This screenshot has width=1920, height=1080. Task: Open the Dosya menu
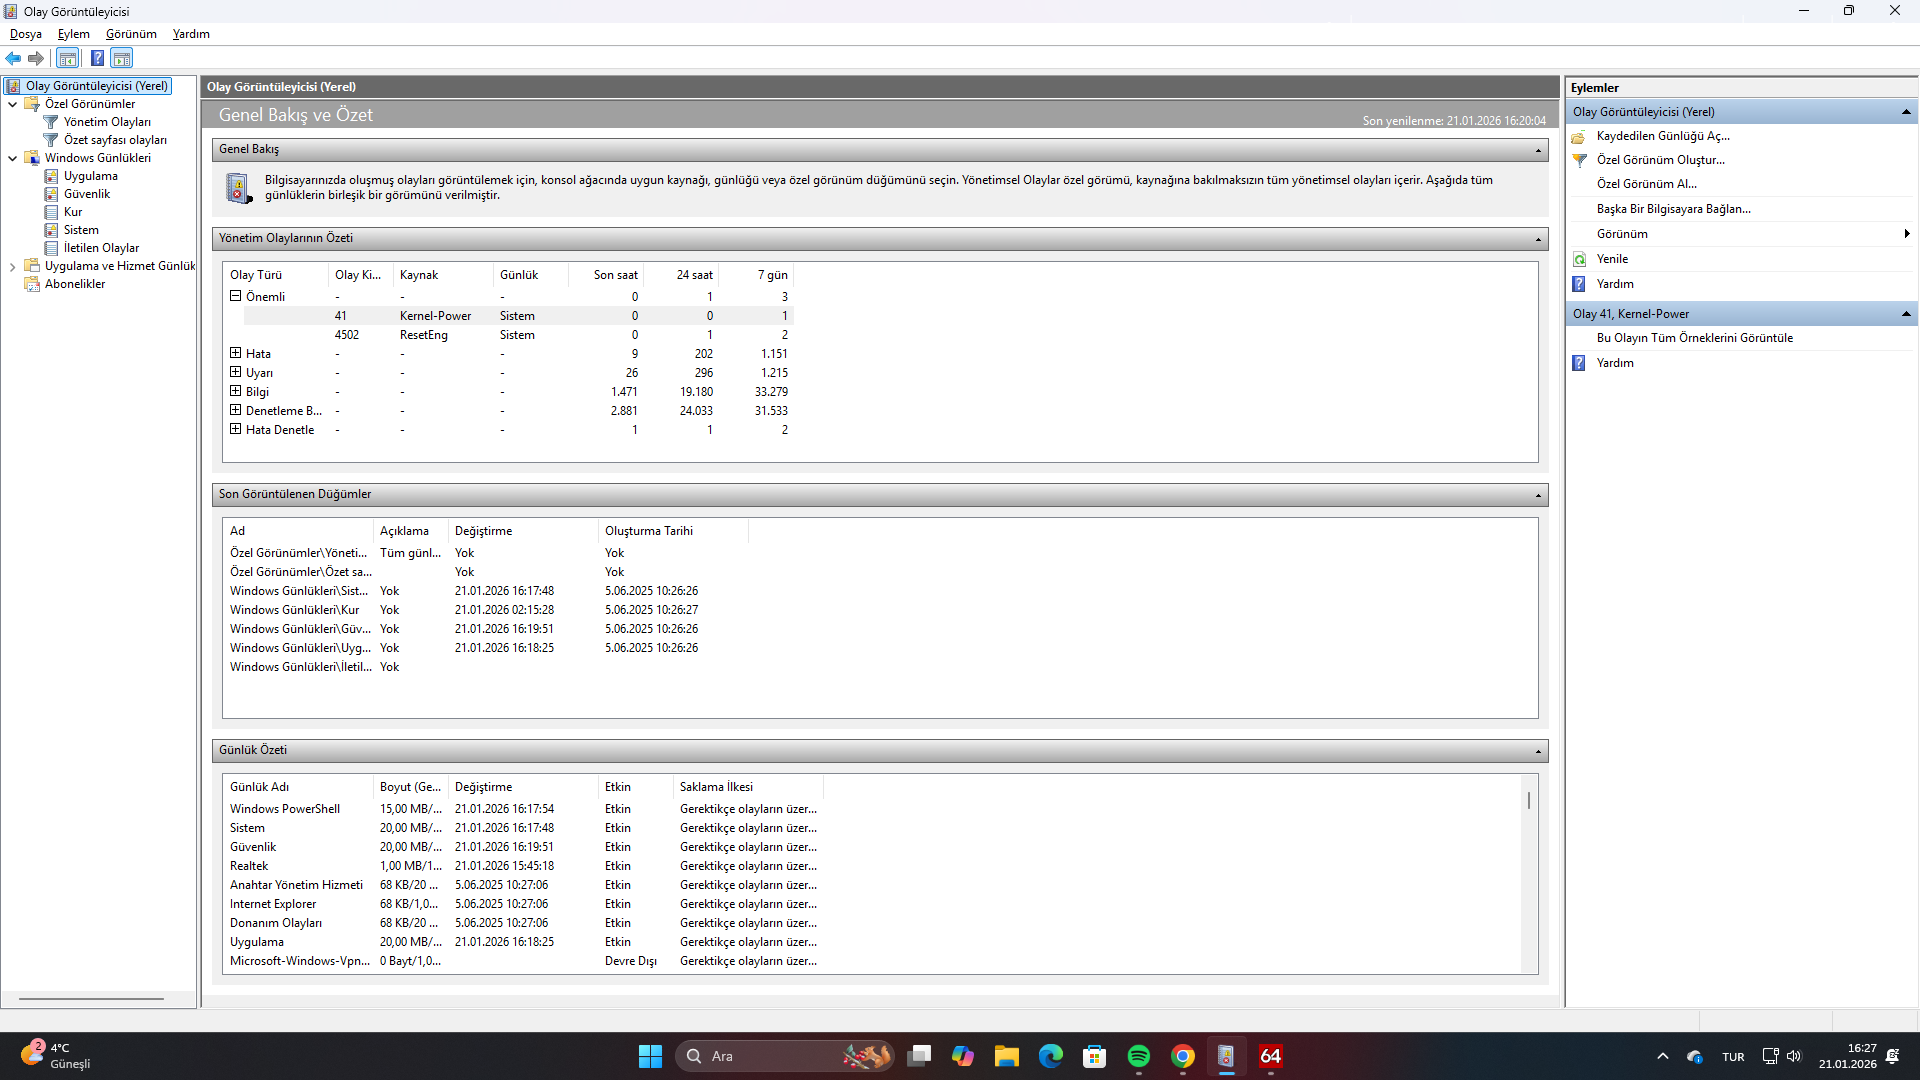pos(26,34)
